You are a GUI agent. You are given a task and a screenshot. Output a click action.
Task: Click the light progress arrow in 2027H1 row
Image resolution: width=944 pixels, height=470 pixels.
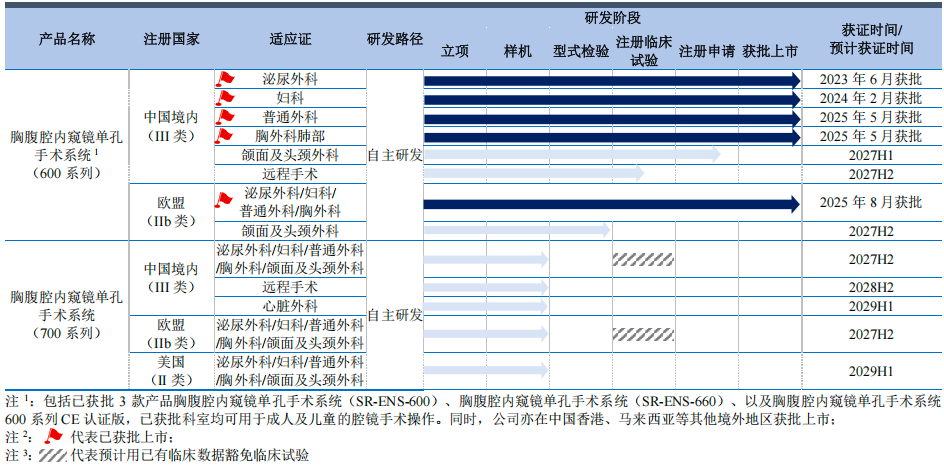572,155
